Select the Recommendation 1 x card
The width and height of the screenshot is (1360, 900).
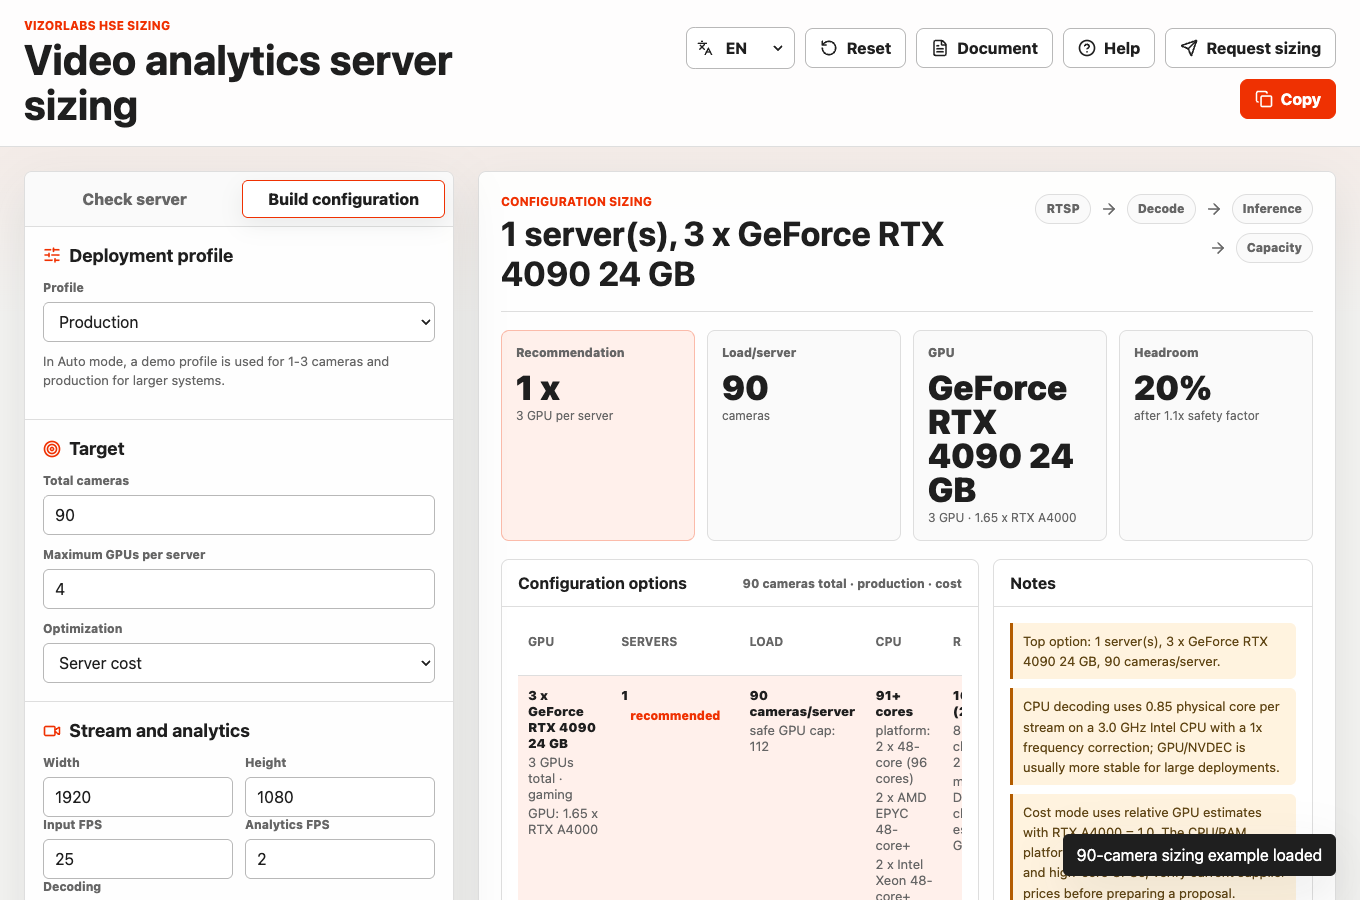tap(598, 435)
